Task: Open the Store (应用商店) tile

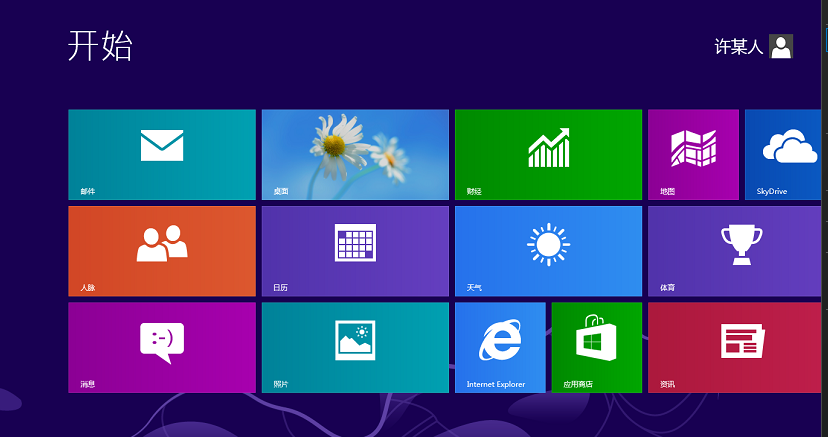Action: click(597, 348)
